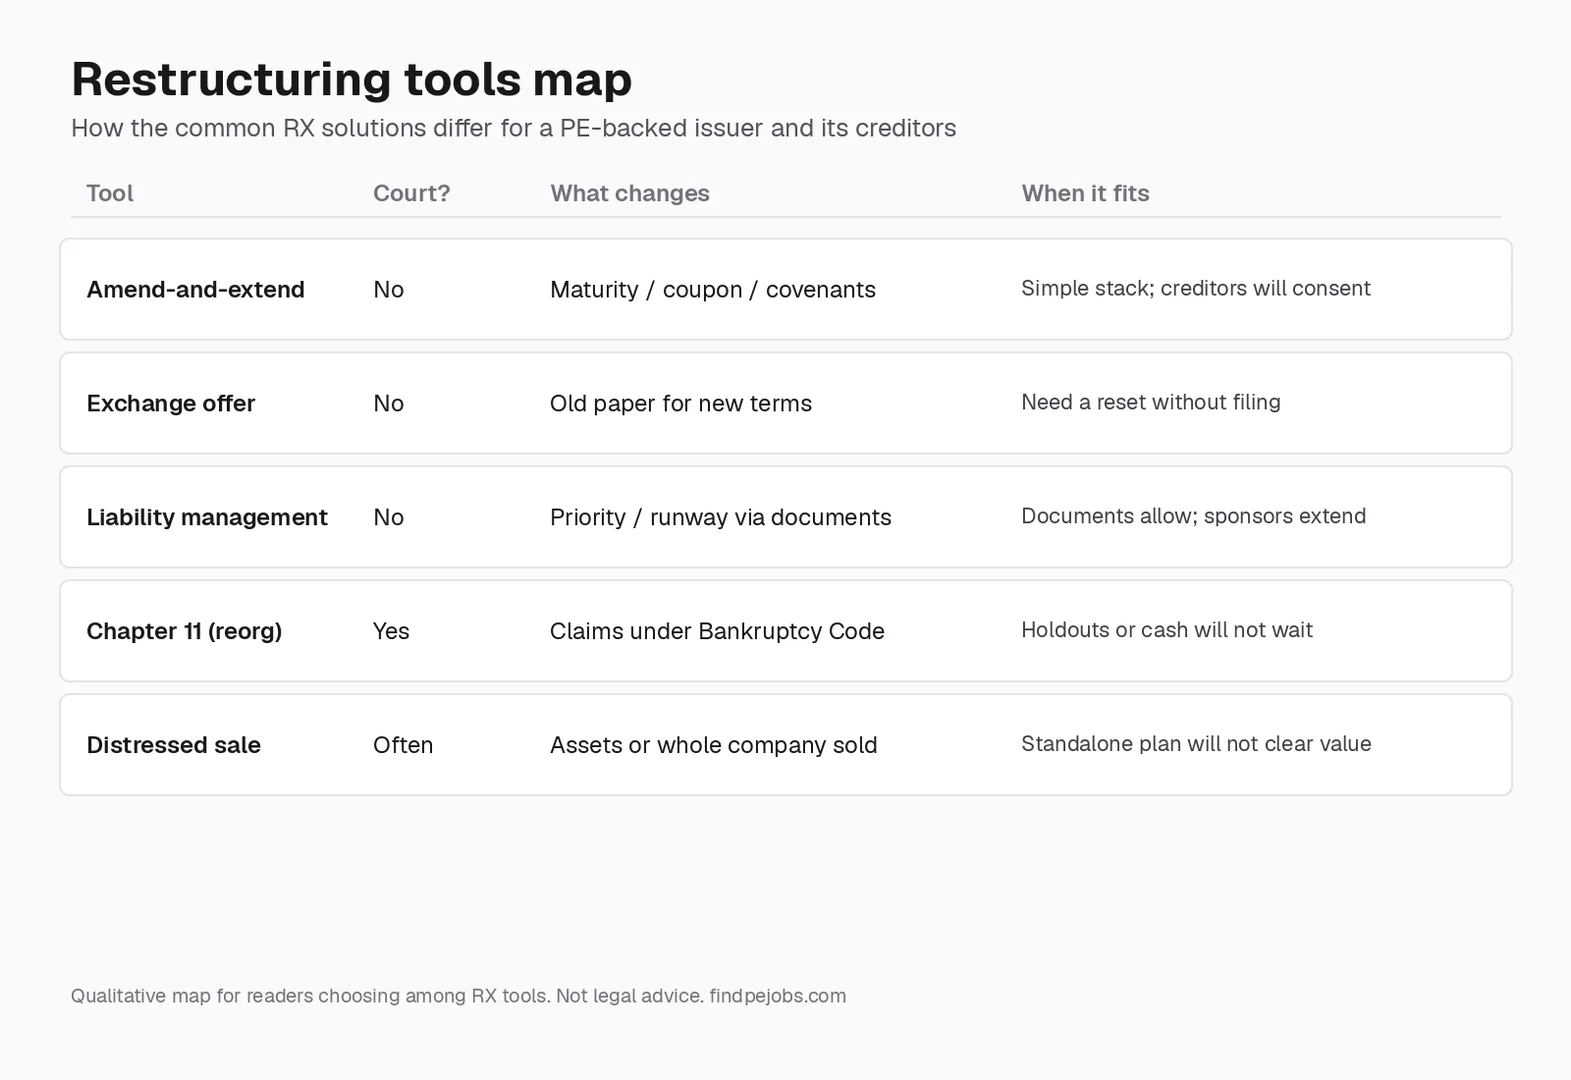Click the footer note mentioning findpejobs.com
The width and height of the screenshot is (1571, 1080).
(458, 996)
